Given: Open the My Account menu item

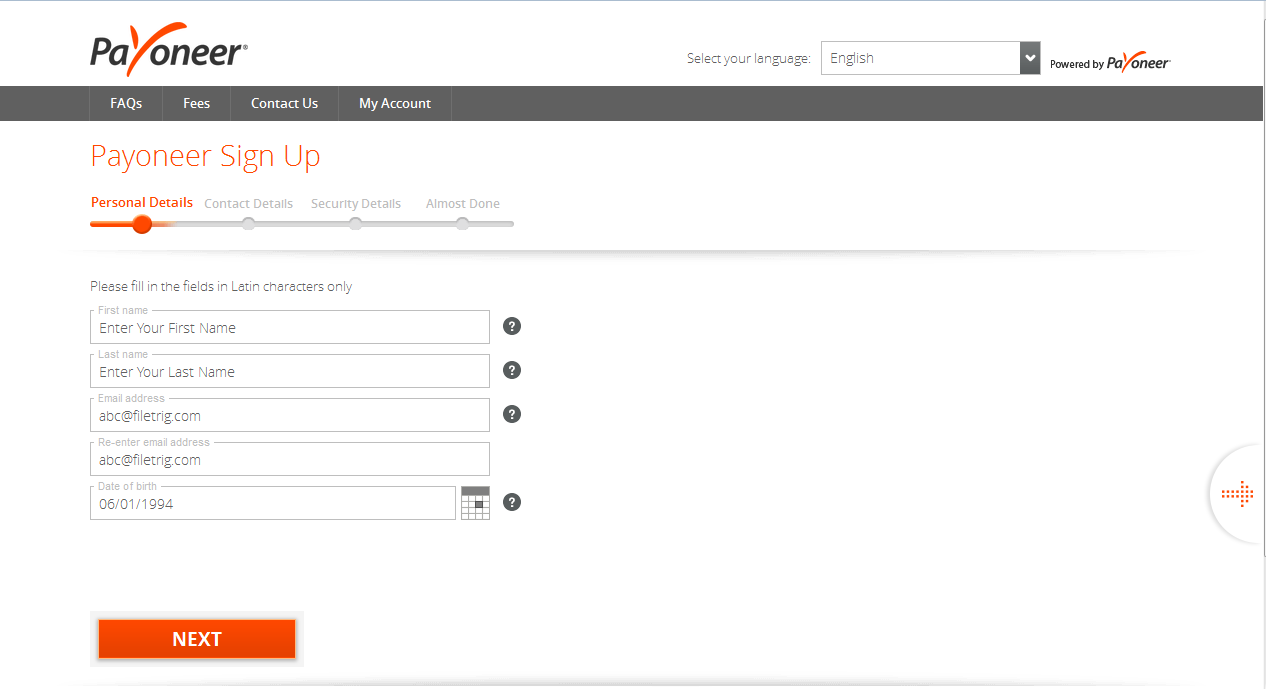Looking at the screenshot, I should 395,103.
